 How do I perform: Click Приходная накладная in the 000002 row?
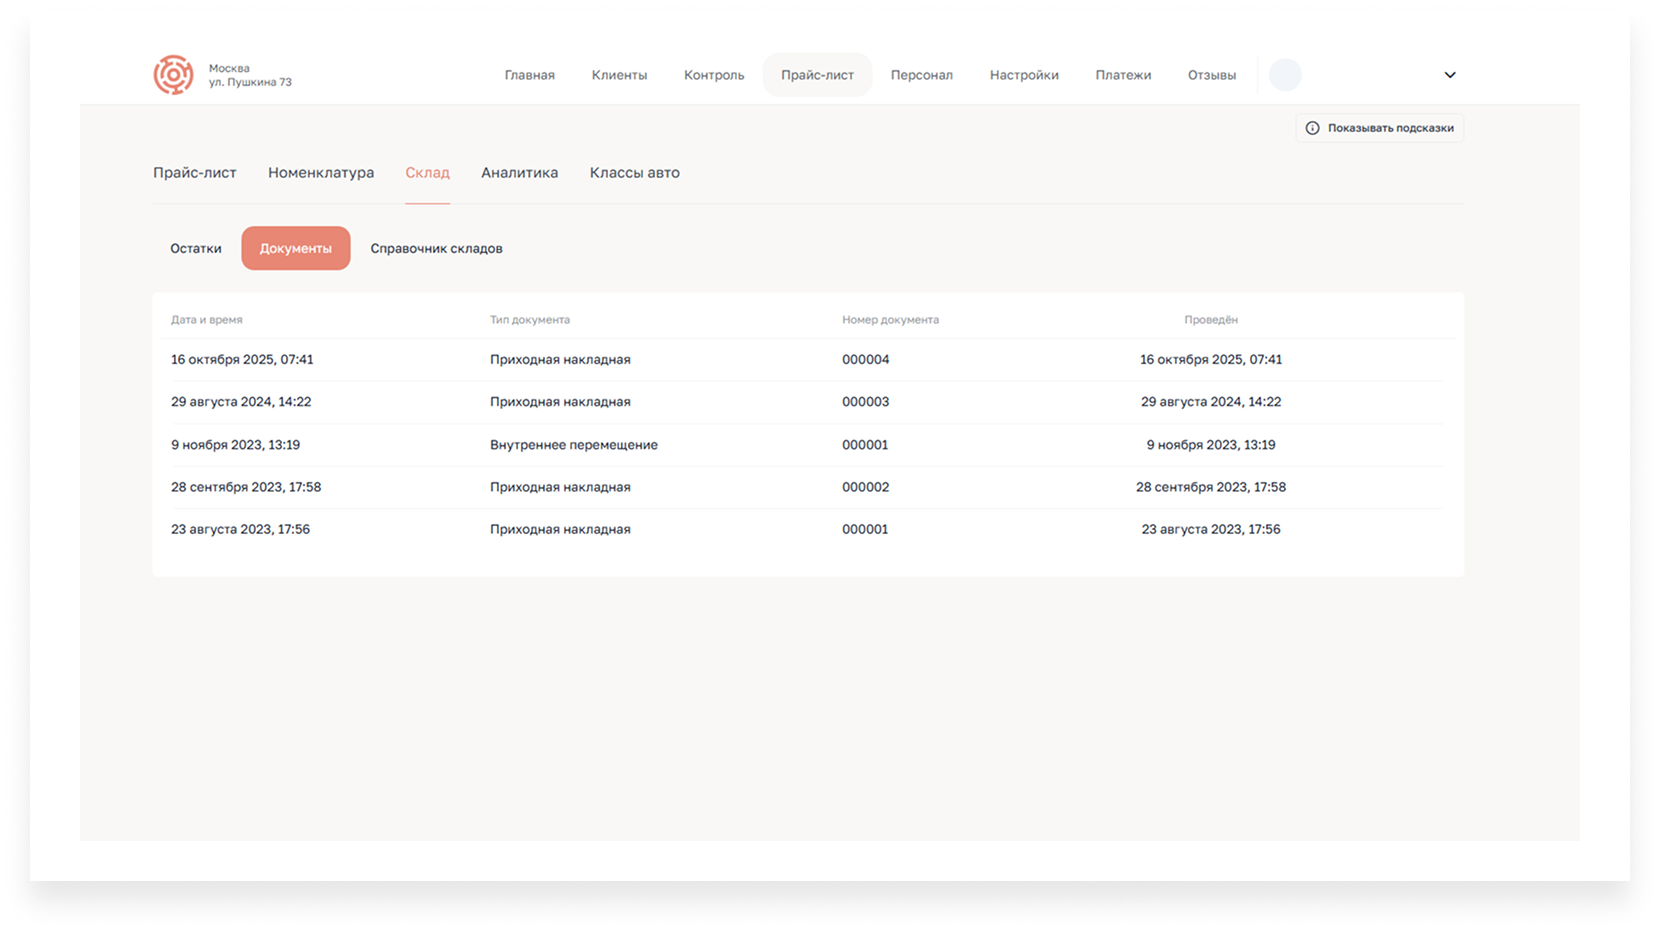tap(560, 487)
